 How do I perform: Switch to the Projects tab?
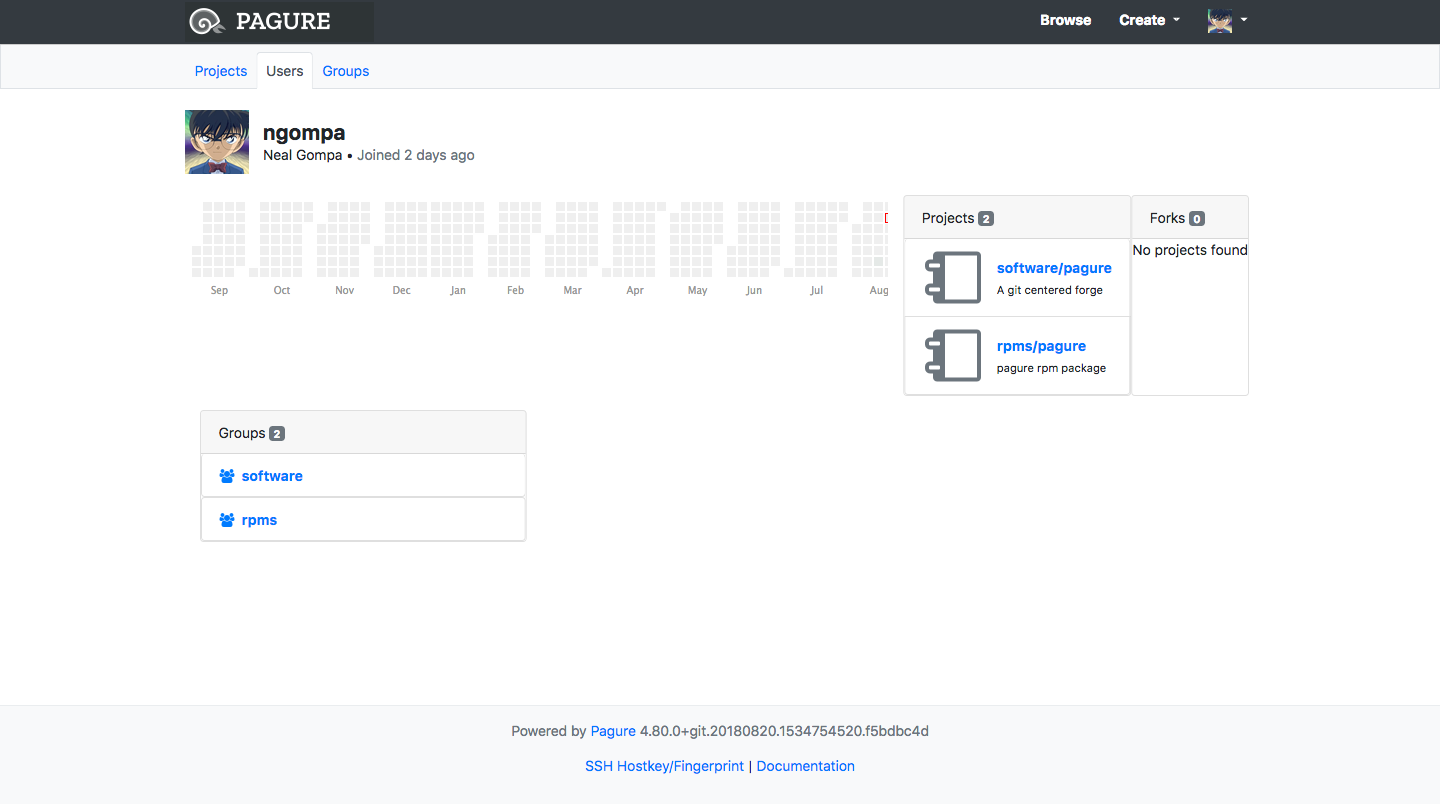click(221, 71)
